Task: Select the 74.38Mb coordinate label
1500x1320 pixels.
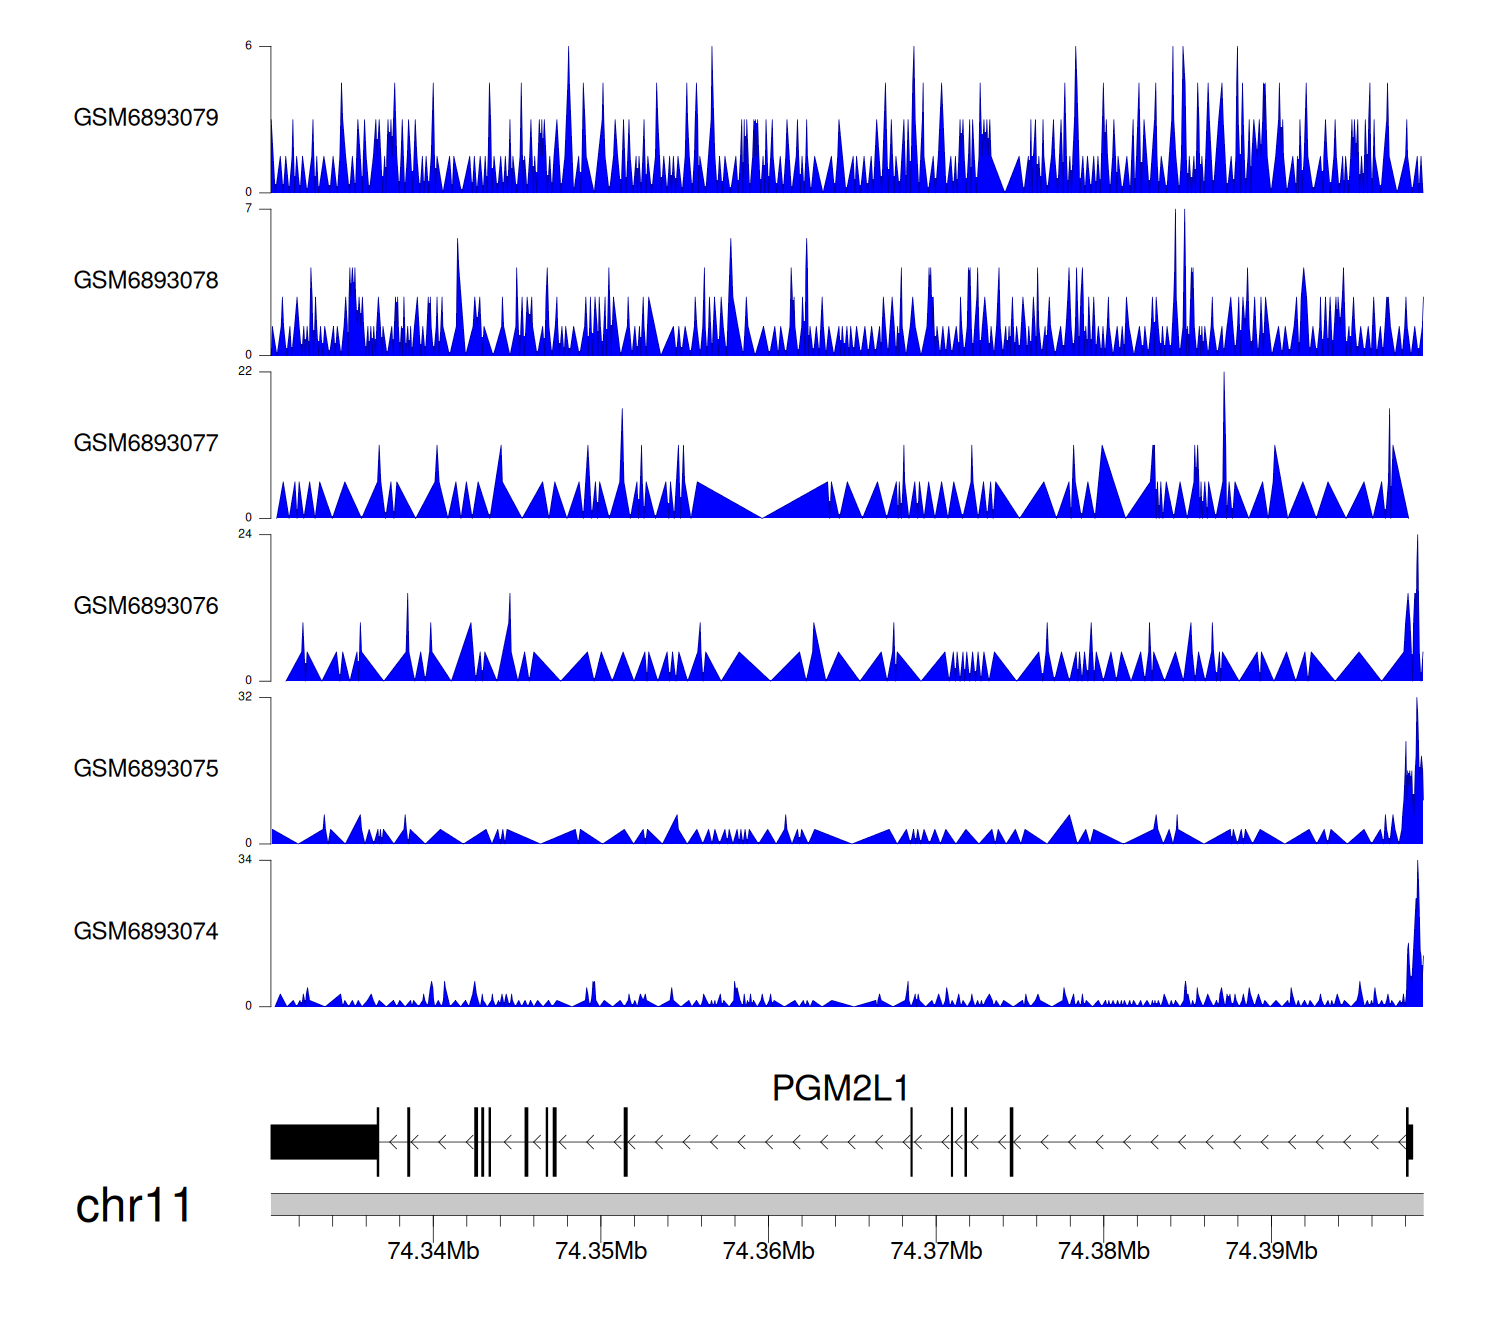Action: click(x=1104, y=1251)
